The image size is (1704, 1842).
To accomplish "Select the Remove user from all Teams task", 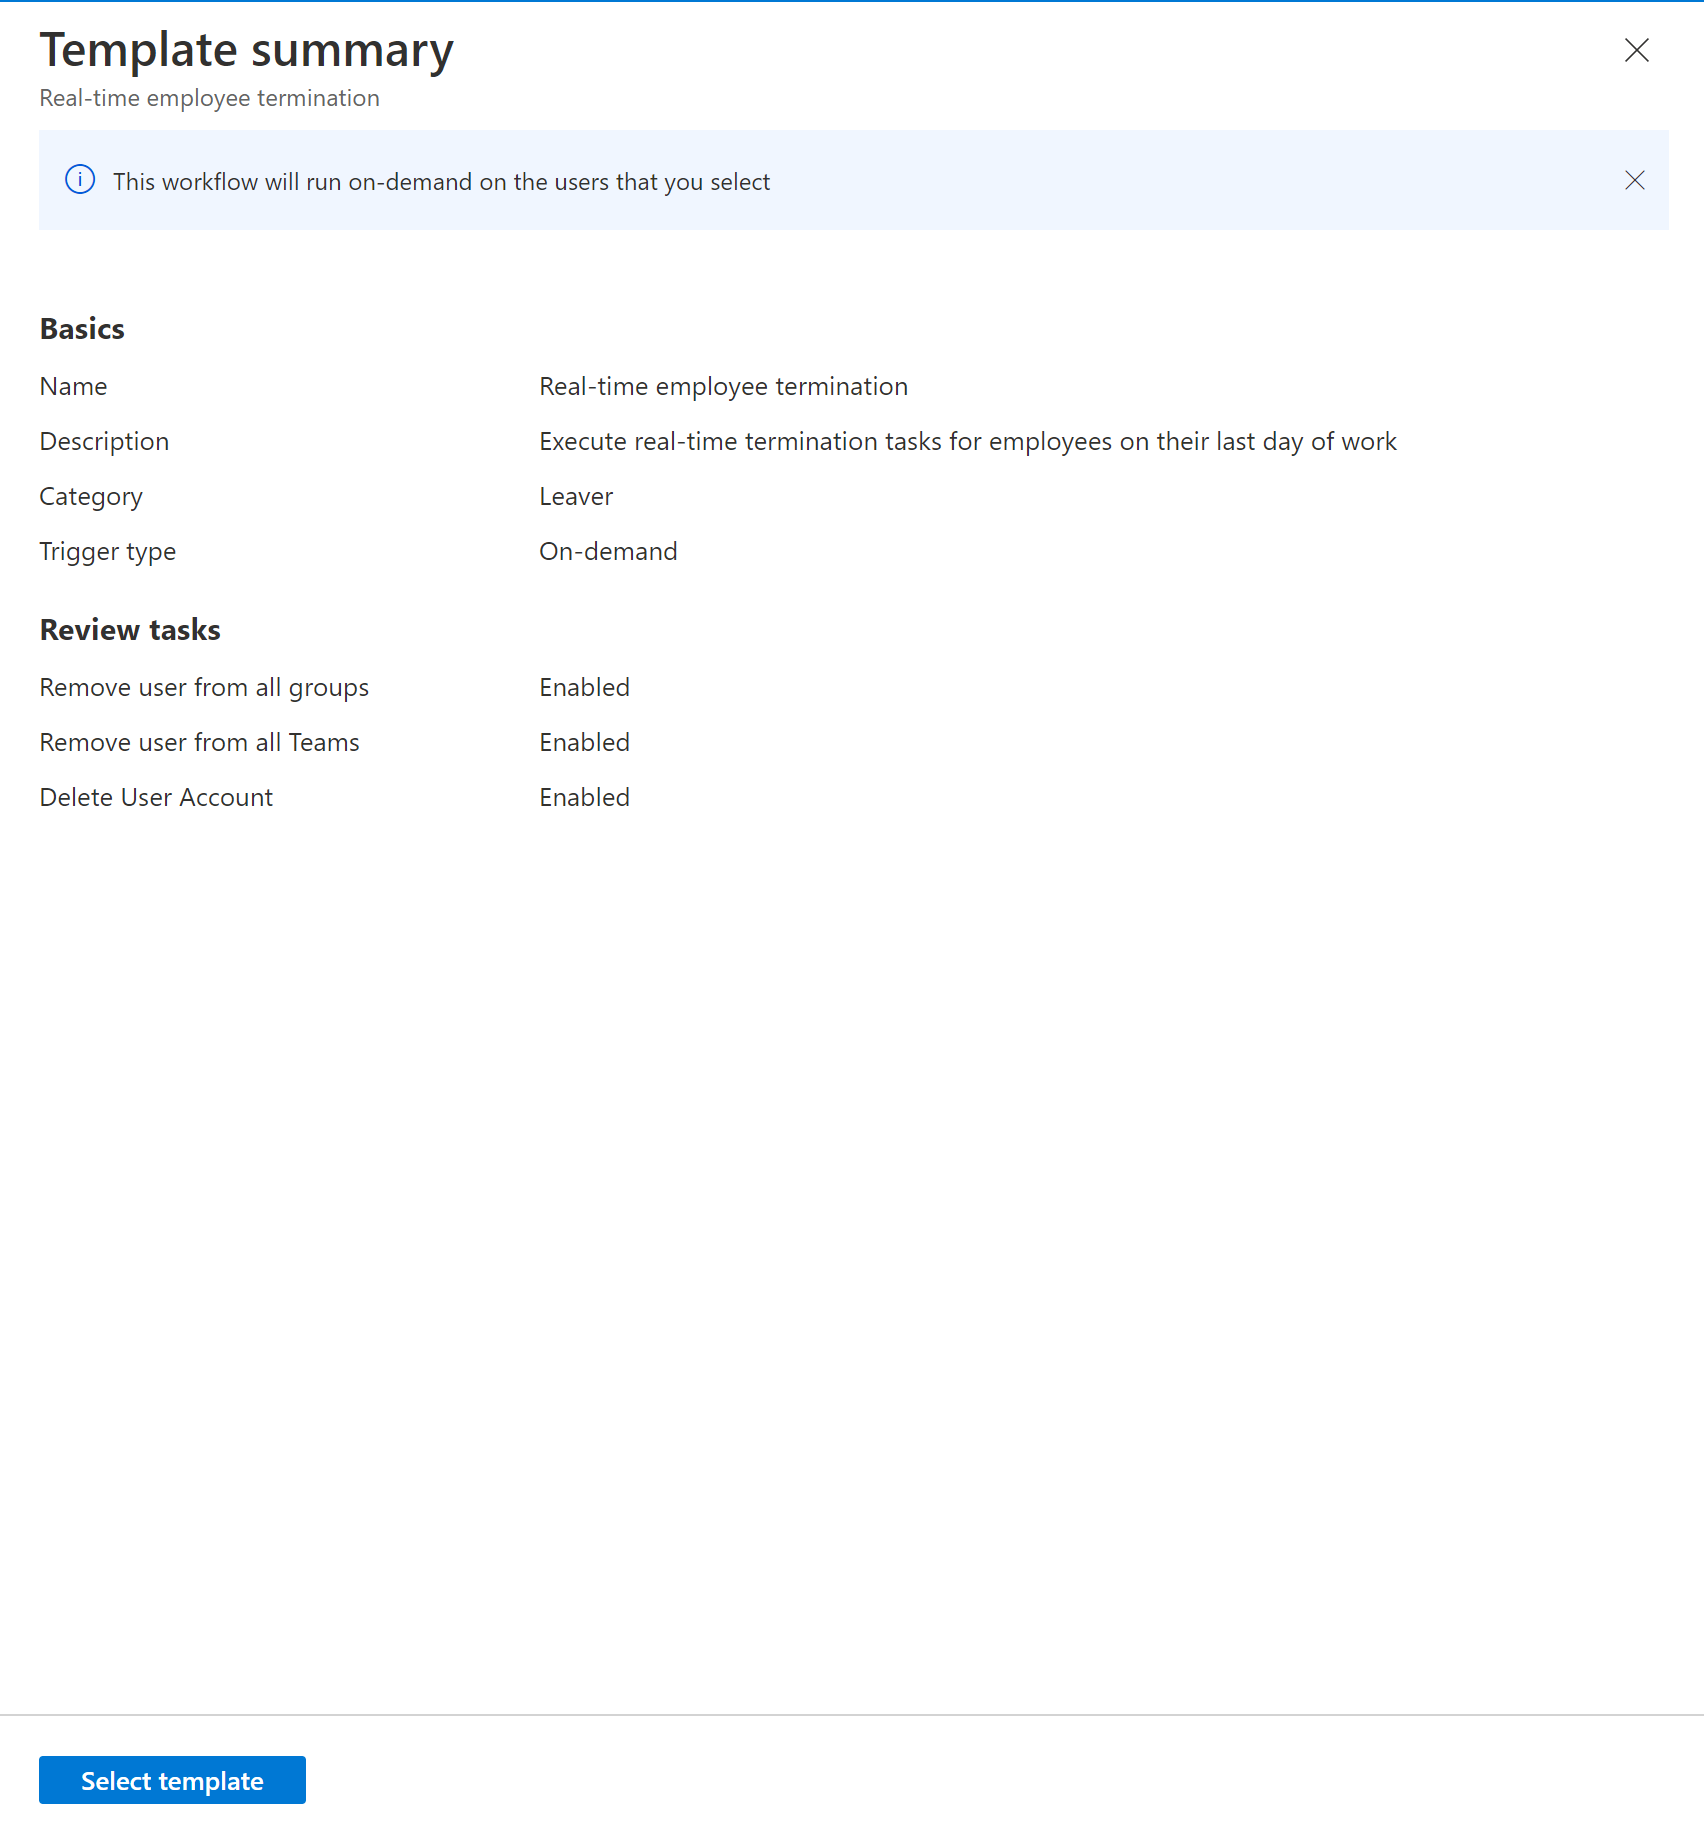I will (x=199, y=742).
